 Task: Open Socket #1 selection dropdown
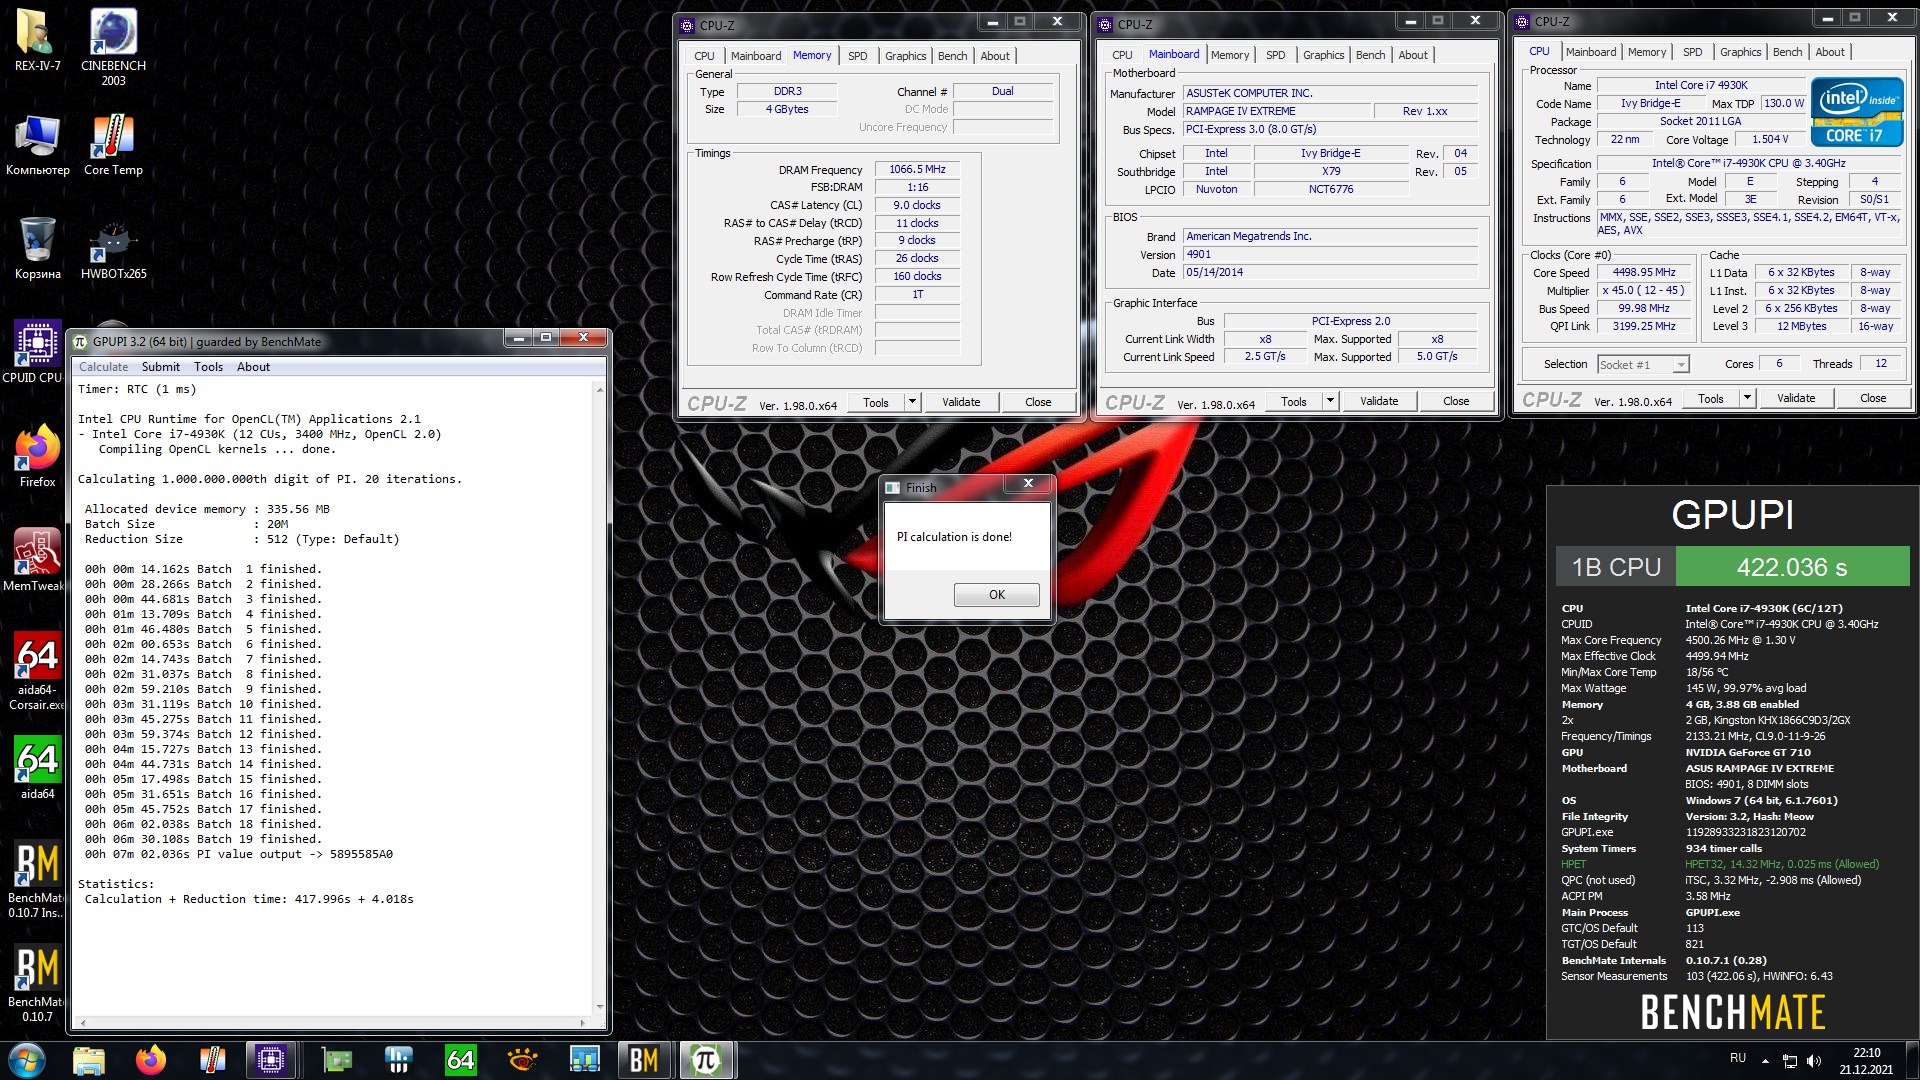coord(1643,365)
